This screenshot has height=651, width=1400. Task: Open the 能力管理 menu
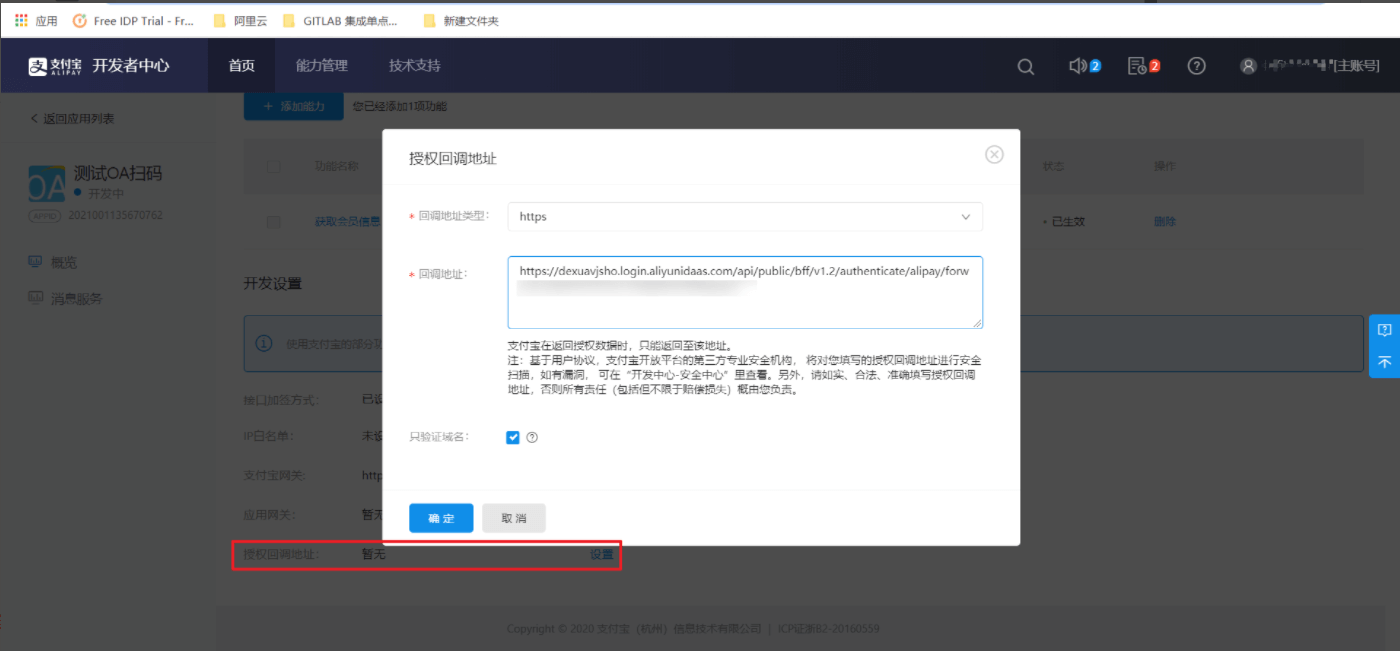click(x=321, y=66)
